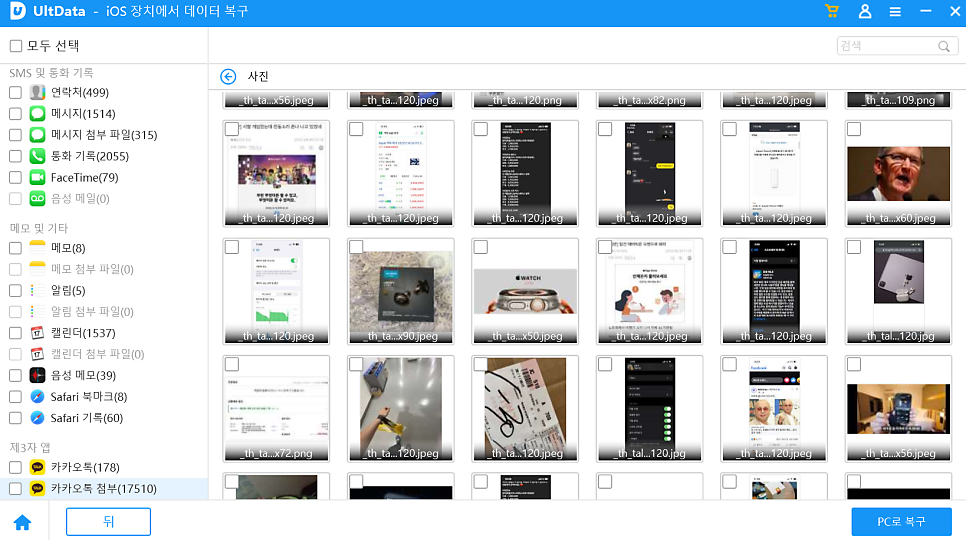Viewport: 966px width, 540px height.
Task: Select 메모(8) category label
Action: click(x=68, y=248)
